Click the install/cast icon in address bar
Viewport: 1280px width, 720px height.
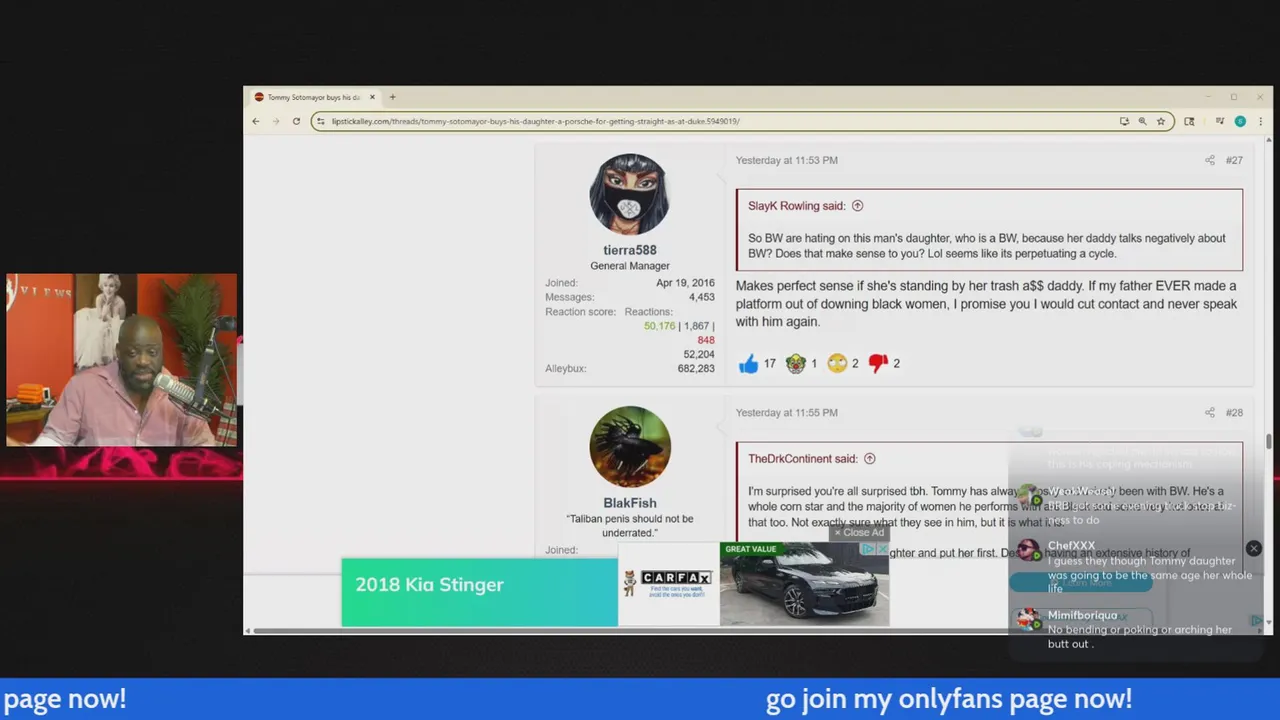[x=1124, y=121]
